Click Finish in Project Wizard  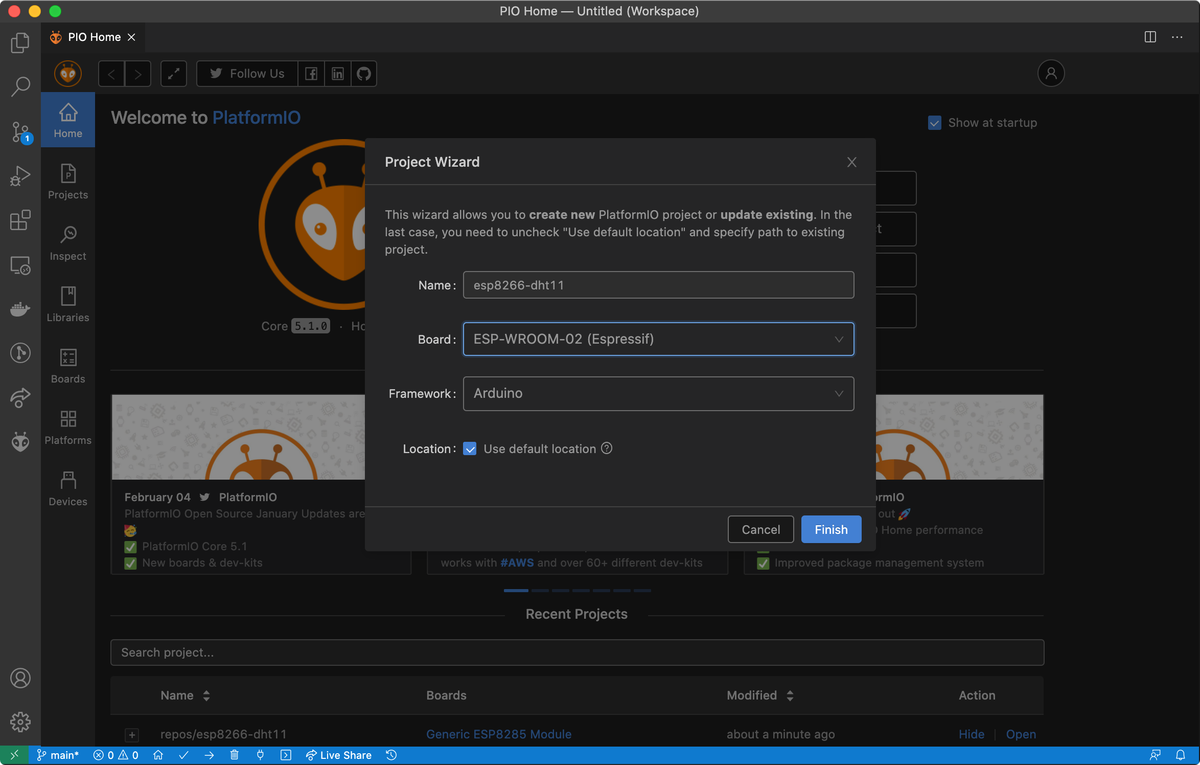coord(831,530)
